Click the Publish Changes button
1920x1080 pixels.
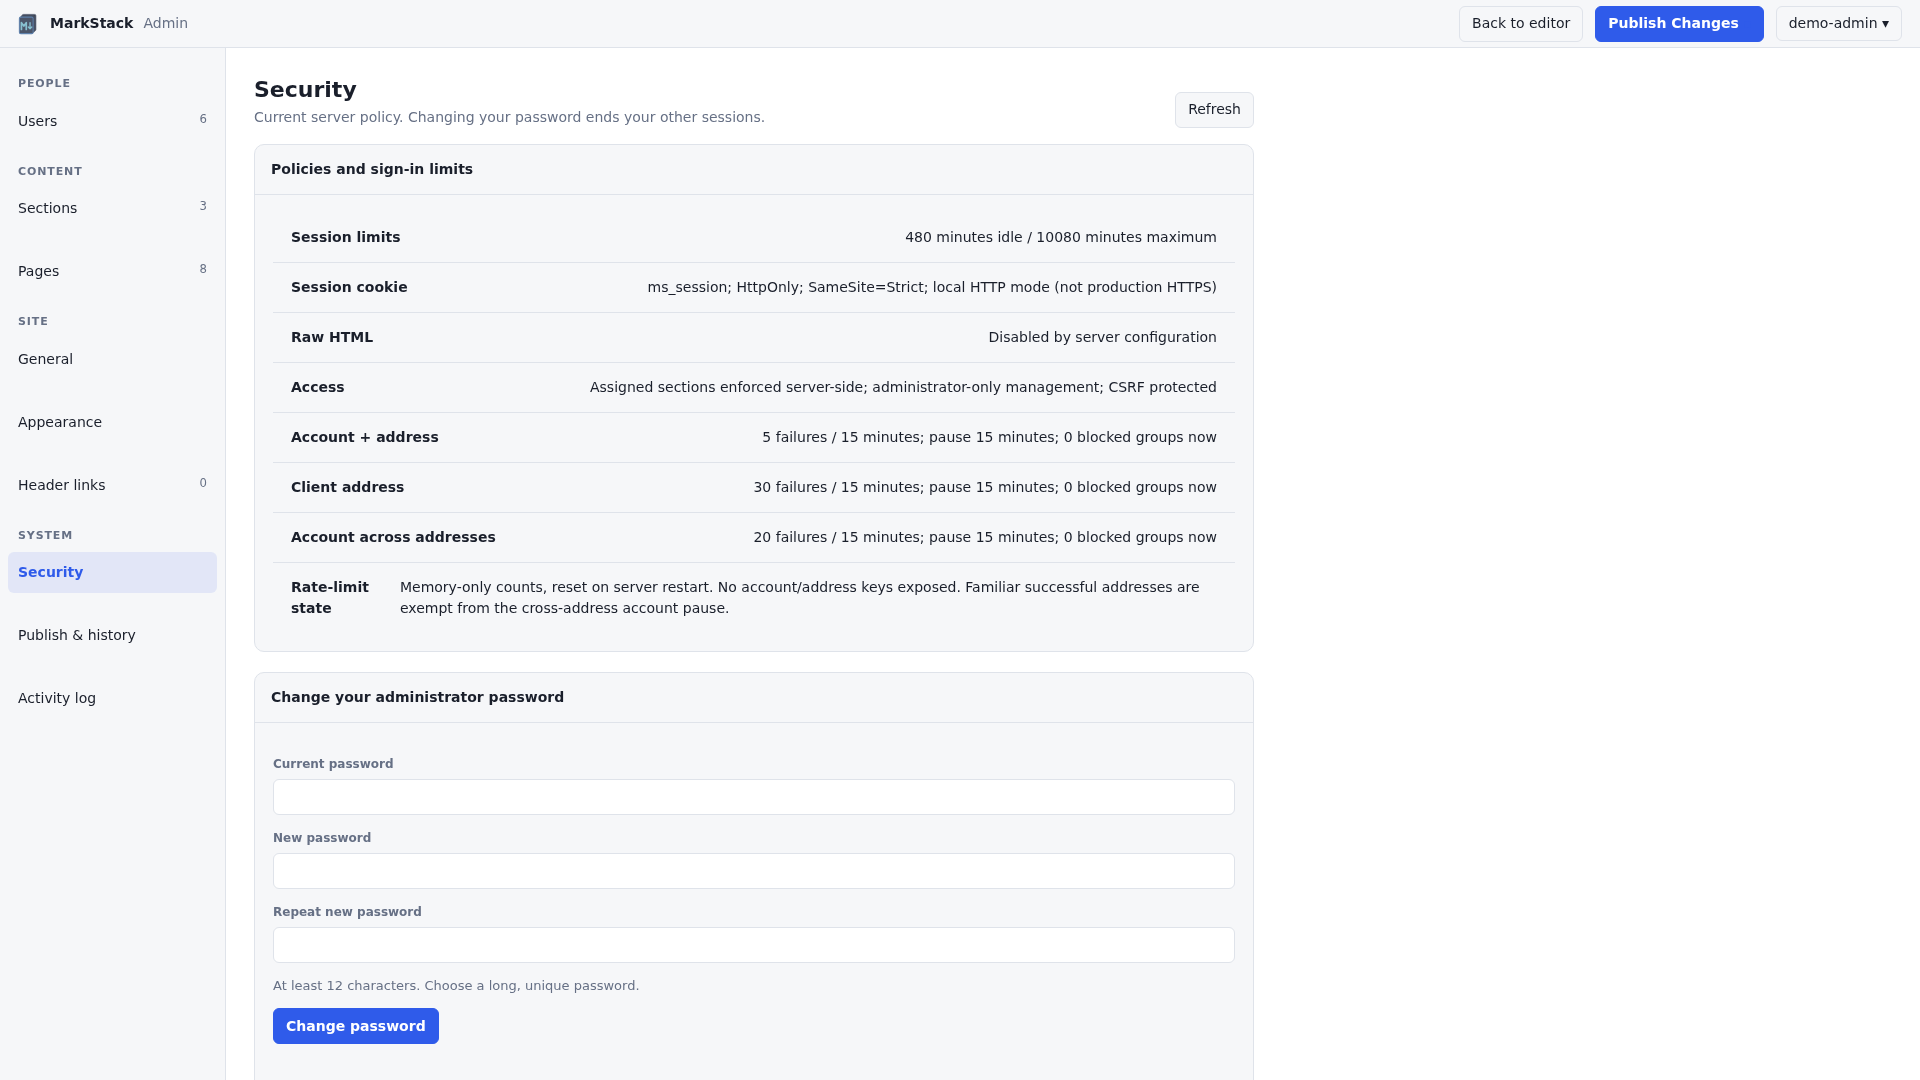coord(1679,24)
